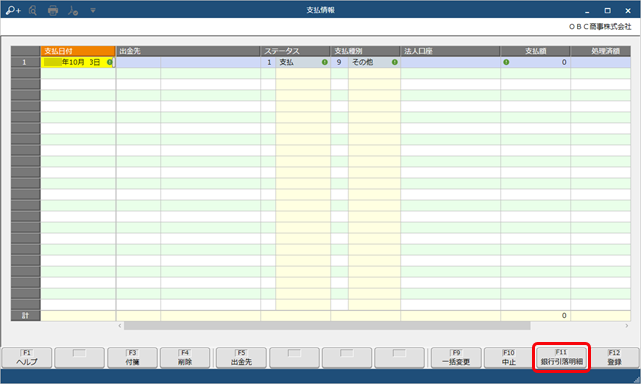The image size is (641, 384).
Task: Click the printer icon in title bar
Action: (x=53, y=10)
